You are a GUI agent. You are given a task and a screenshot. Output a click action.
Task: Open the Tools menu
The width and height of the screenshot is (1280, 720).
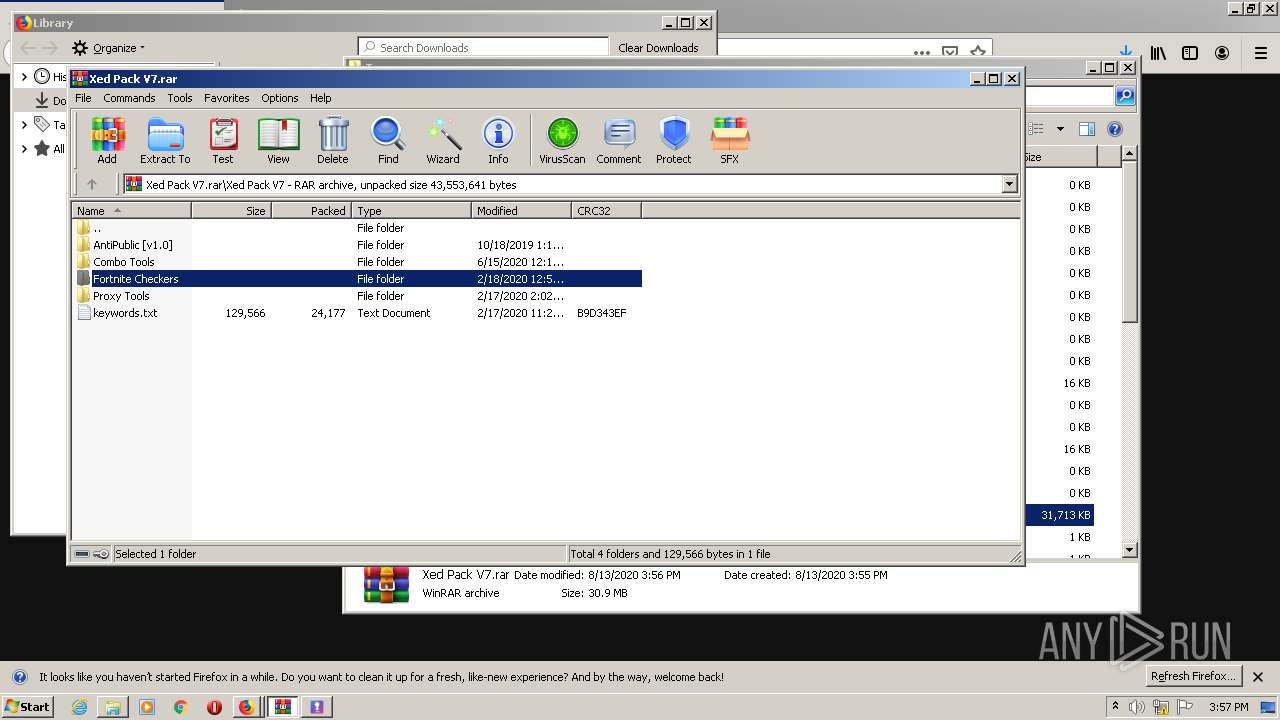[x=180, y=98]
